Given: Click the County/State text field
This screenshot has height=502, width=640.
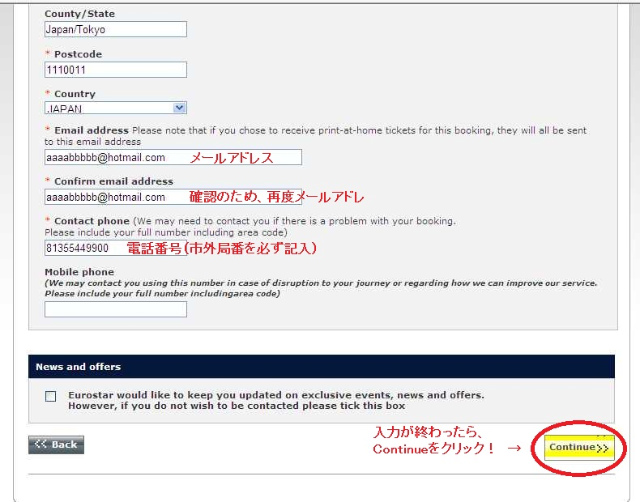Looking at the screenshot, I should tap(115, 30).
